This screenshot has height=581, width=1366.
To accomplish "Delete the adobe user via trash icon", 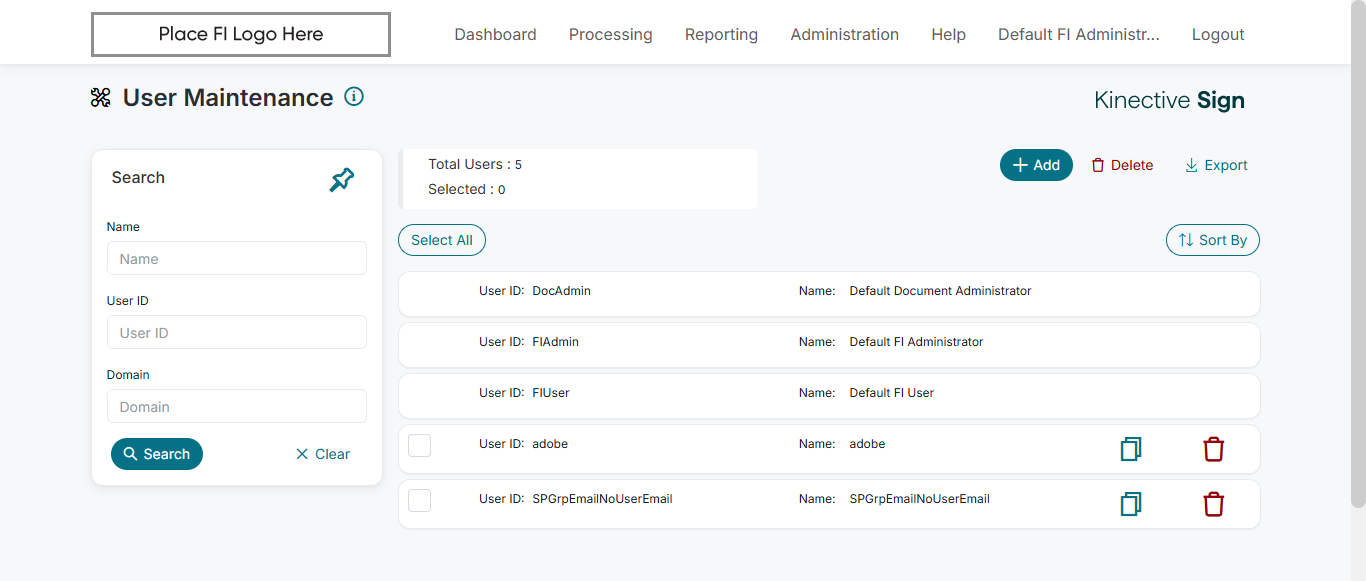I will coord(1213,449).
